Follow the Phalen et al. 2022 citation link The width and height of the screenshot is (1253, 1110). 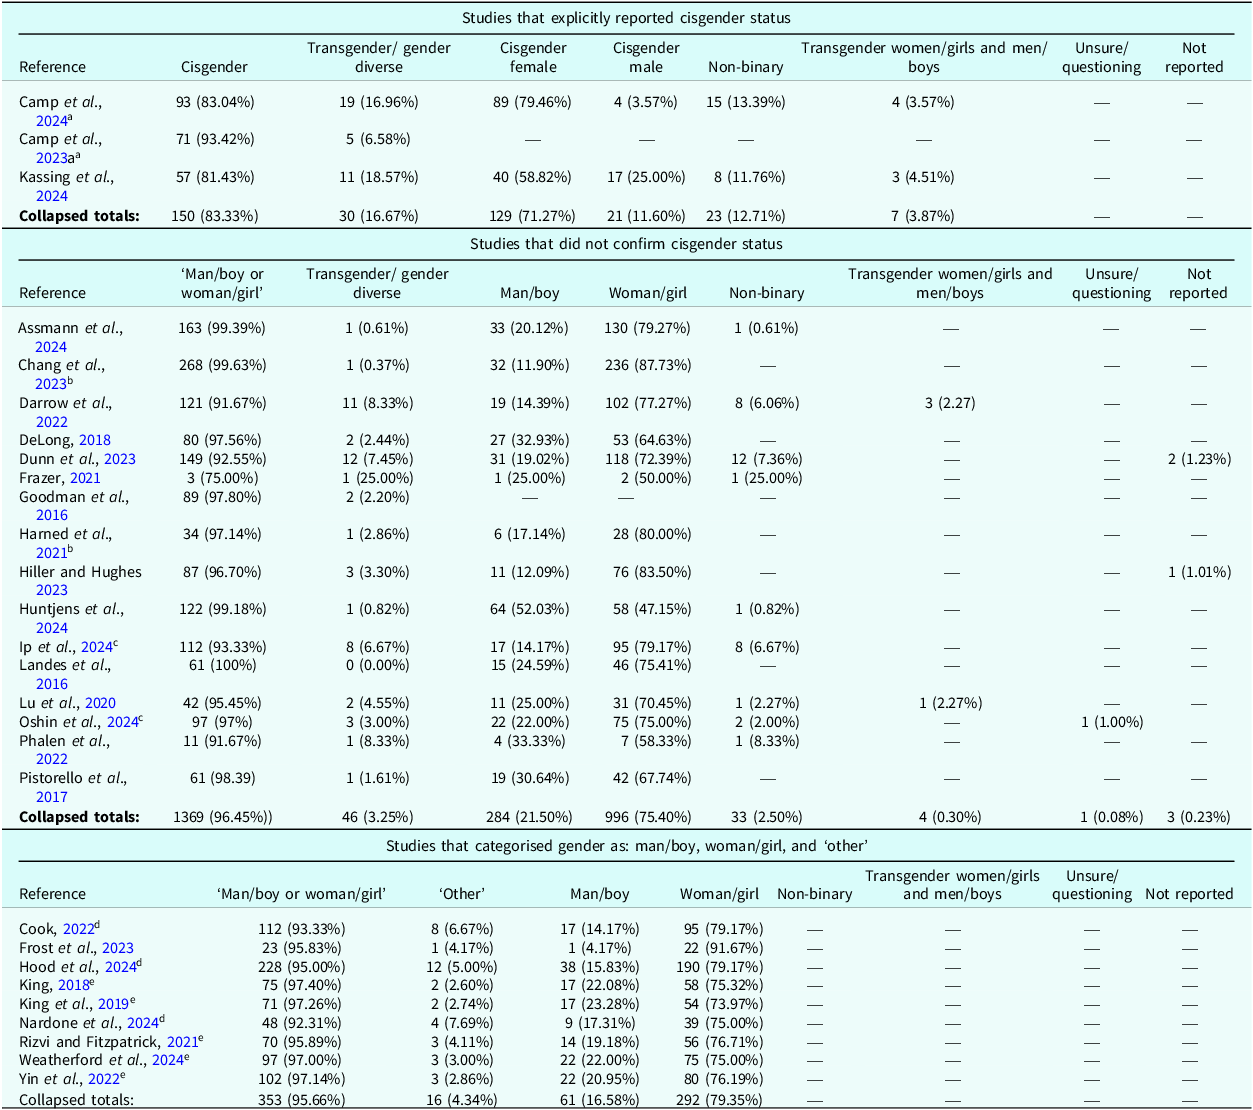click(52, 759)
